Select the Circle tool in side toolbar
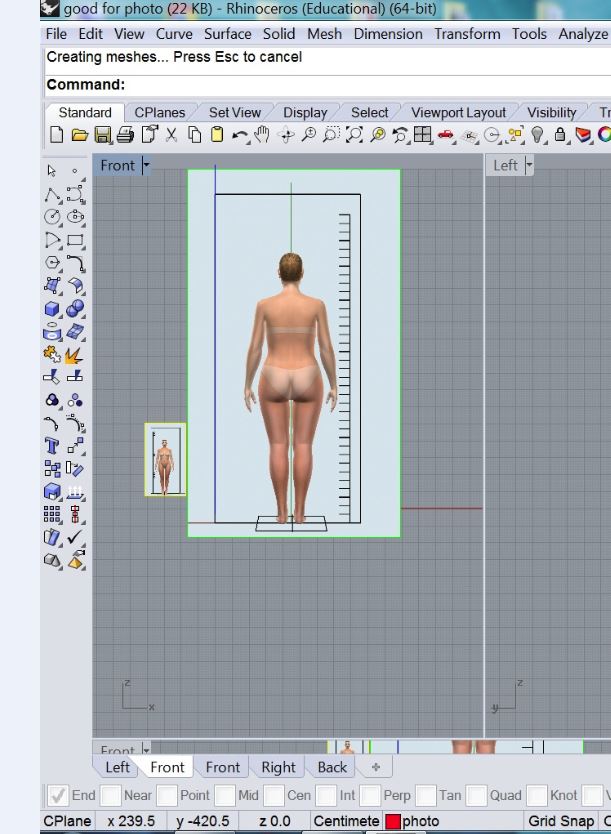The width and height of the screenshot is (611, 834). click(52, 217)
